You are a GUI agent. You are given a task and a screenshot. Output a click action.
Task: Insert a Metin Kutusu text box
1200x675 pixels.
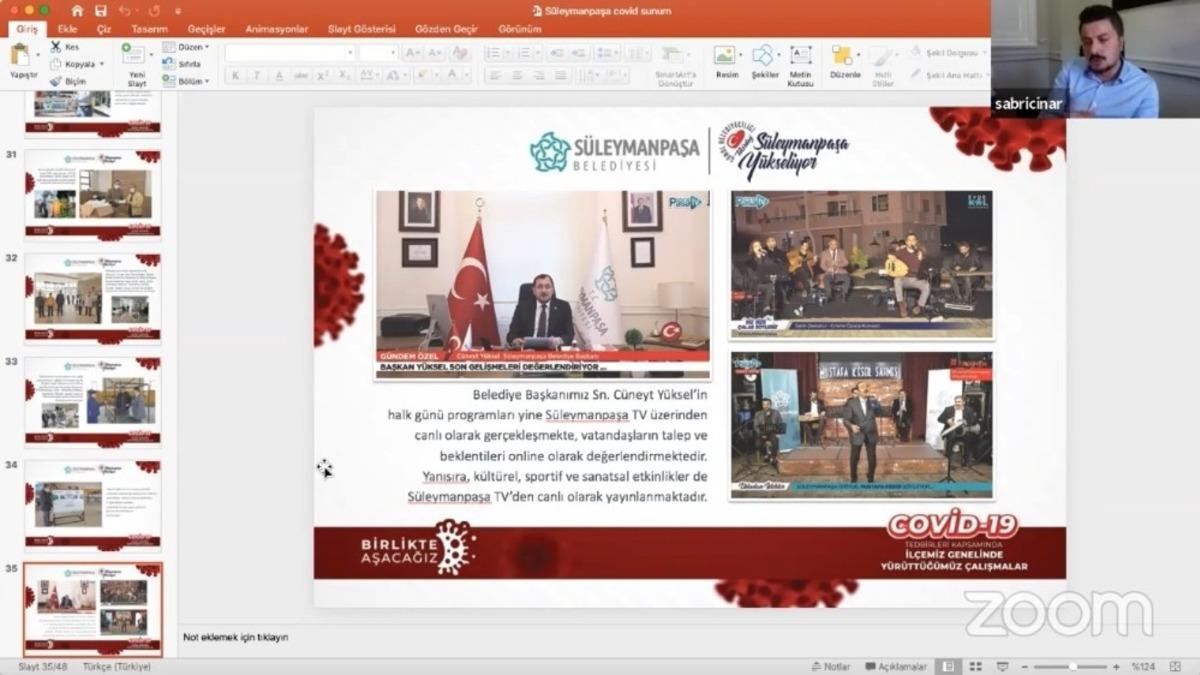pyautogui.click(x=800, y=55)
